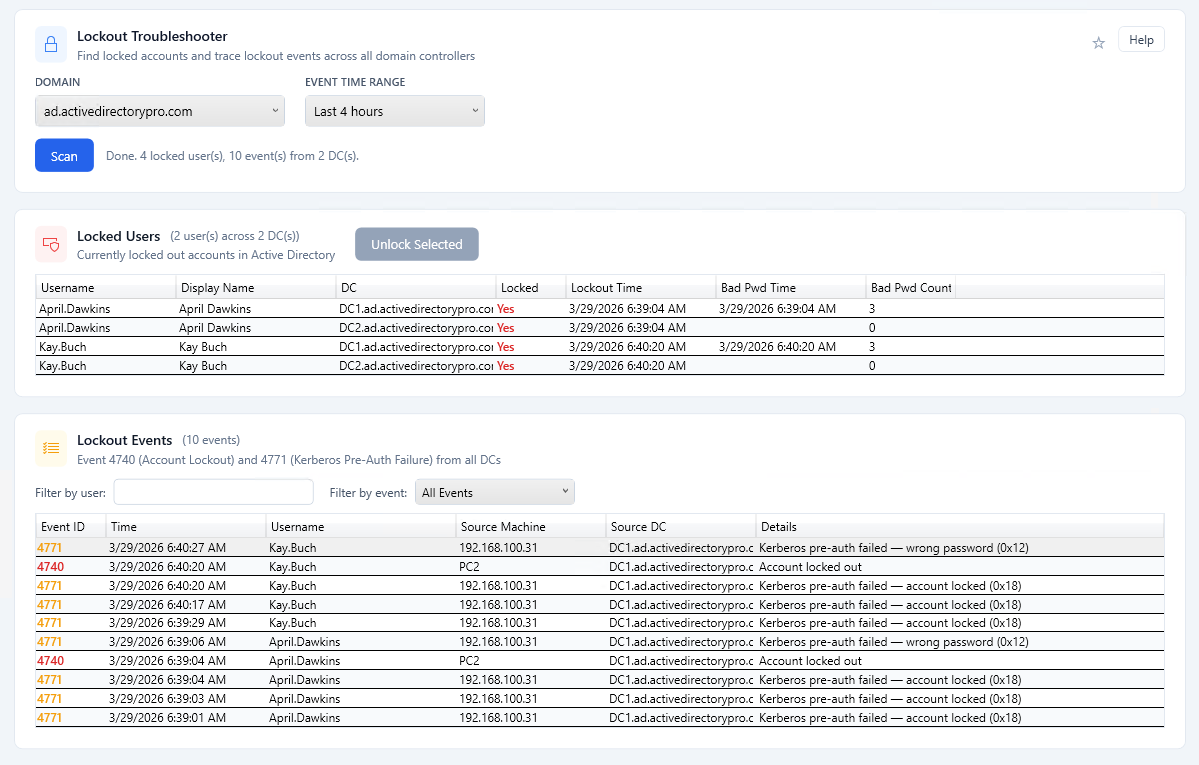Open the Help button
The height and width of the screenshot is (765, 1199).
[x=1141, y=40]
